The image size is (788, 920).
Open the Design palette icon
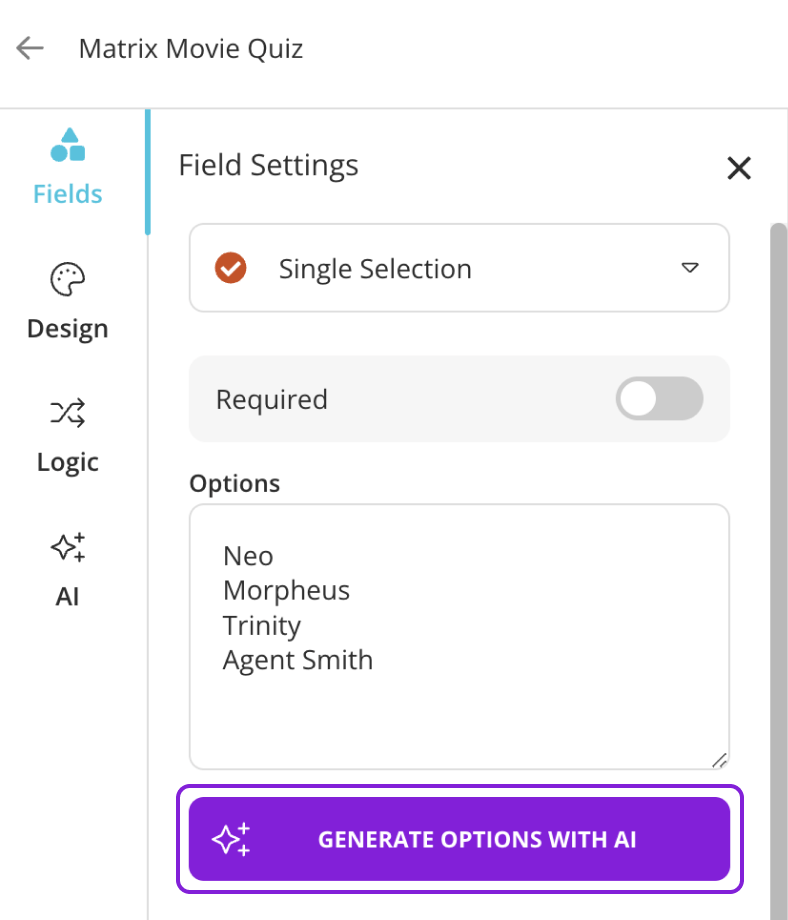point(68,280)
